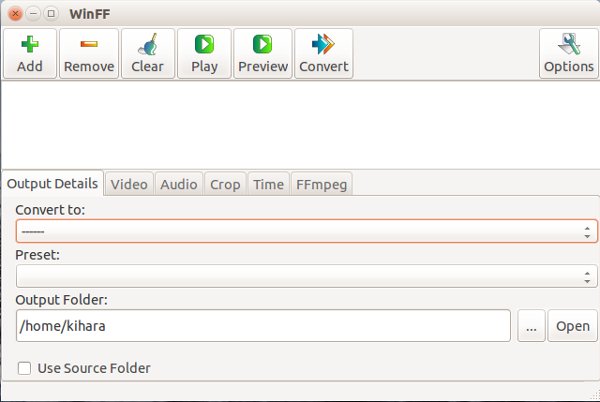The image size is (600, 402).
Task: Expand the Convert to dropdown
Action: (307, 232)
